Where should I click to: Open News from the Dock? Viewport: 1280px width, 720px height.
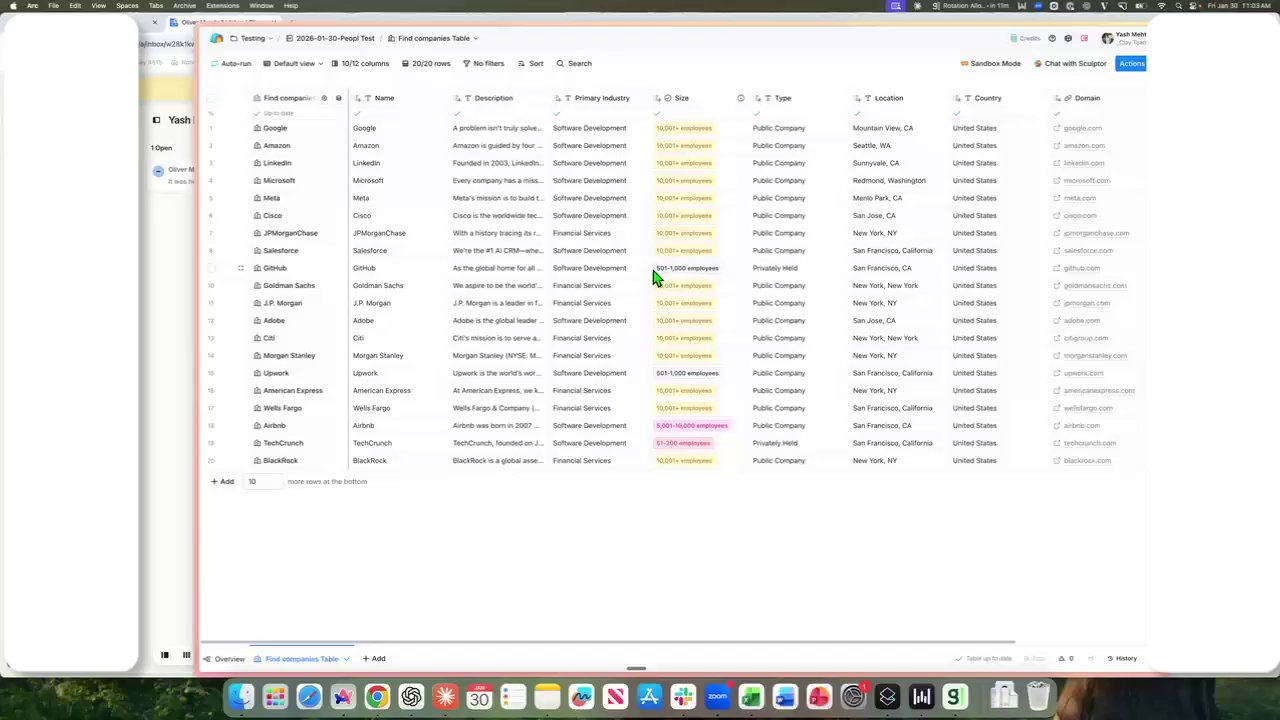pyautogui.click(x=615, y=696)
